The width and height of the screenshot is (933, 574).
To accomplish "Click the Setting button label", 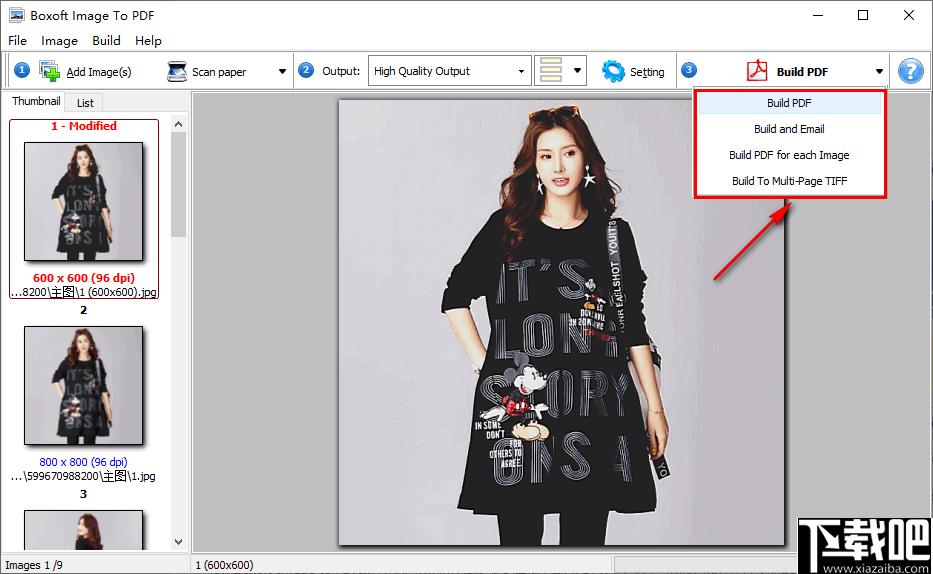I will [x=647, y=72].
